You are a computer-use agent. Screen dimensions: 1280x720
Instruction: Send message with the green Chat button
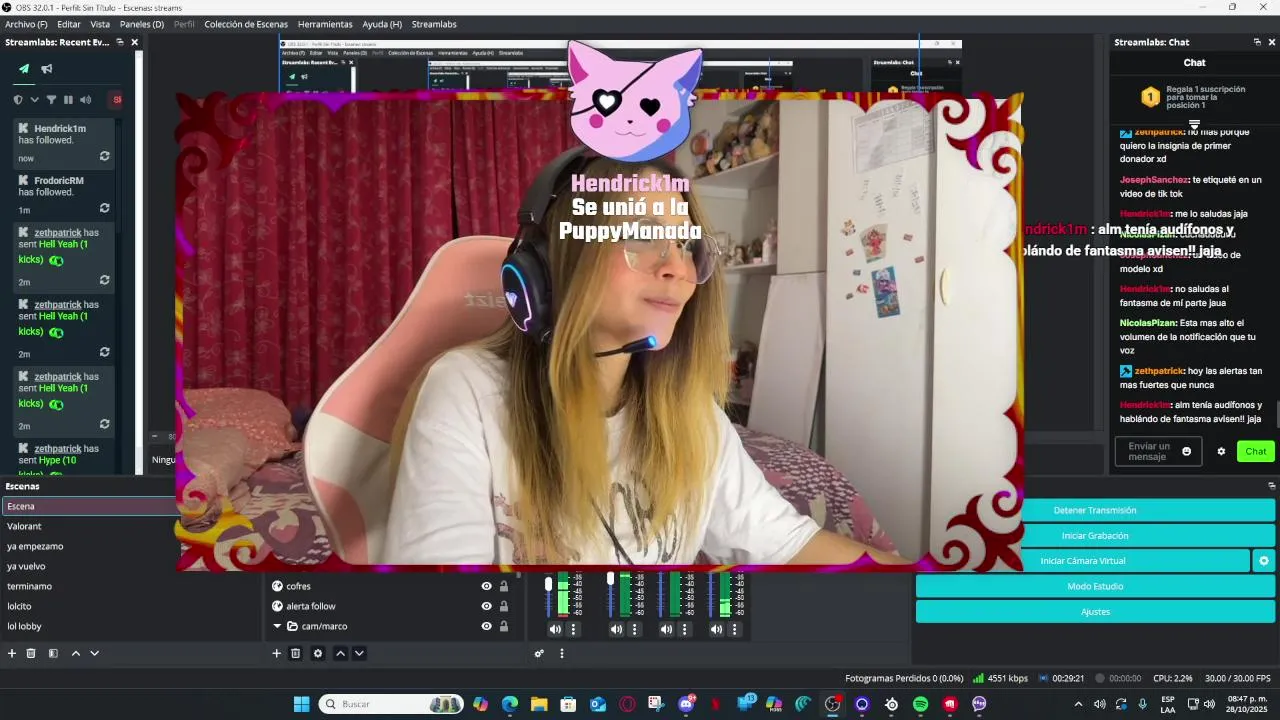1255,451
